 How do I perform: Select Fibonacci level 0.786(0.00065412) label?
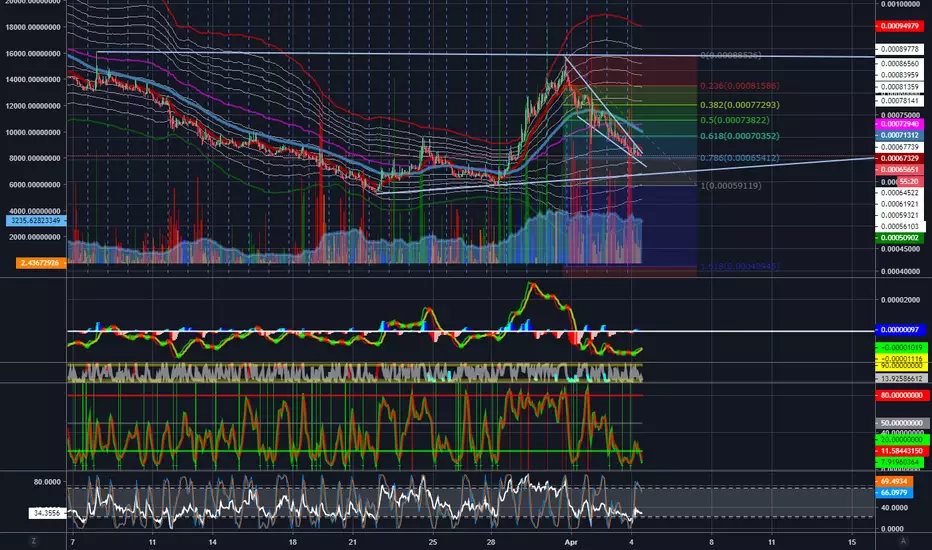point(739,158)
